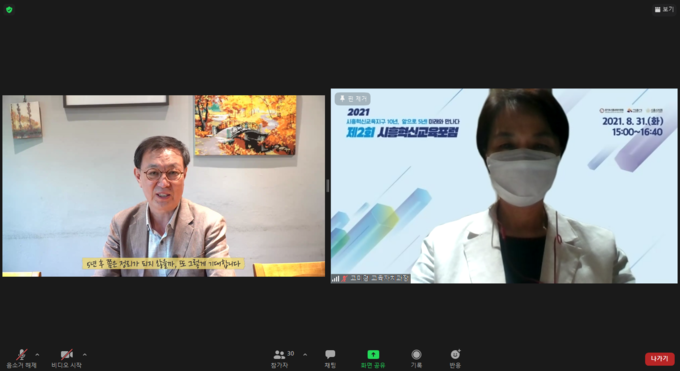This screenshot has width=680, height=371.
Task: Remove the pin with 핀 제거
Action: [x=353, y=99]
